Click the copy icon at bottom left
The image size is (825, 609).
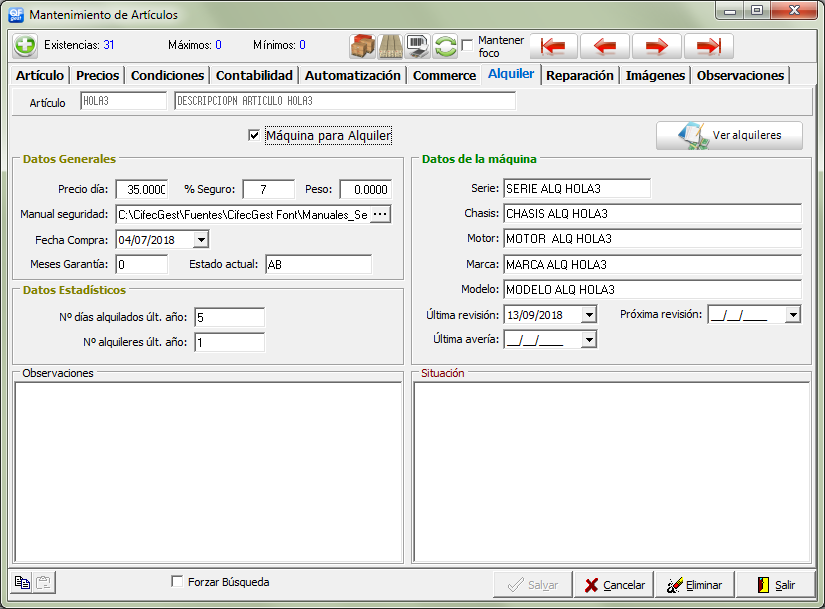pyautogui.click(x=22, y=583)
